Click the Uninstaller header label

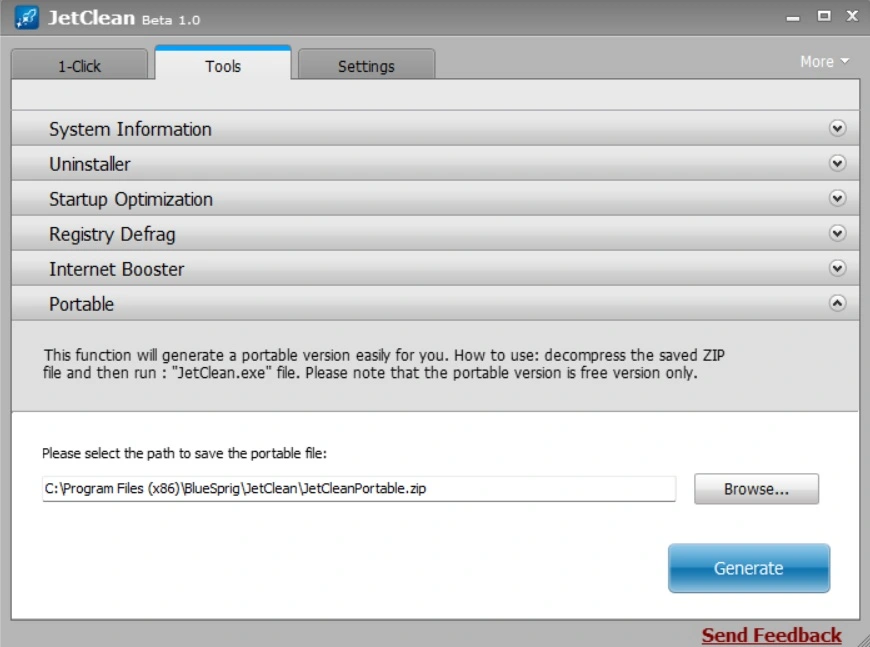[90, 164]
